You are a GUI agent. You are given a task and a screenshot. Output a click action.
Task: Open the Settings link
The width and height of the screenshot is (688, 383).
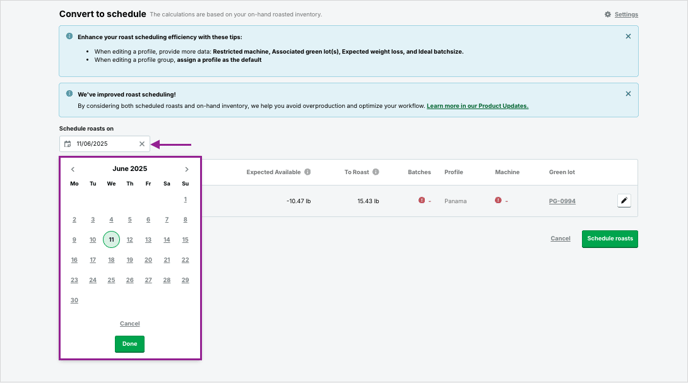coord(626,14)
